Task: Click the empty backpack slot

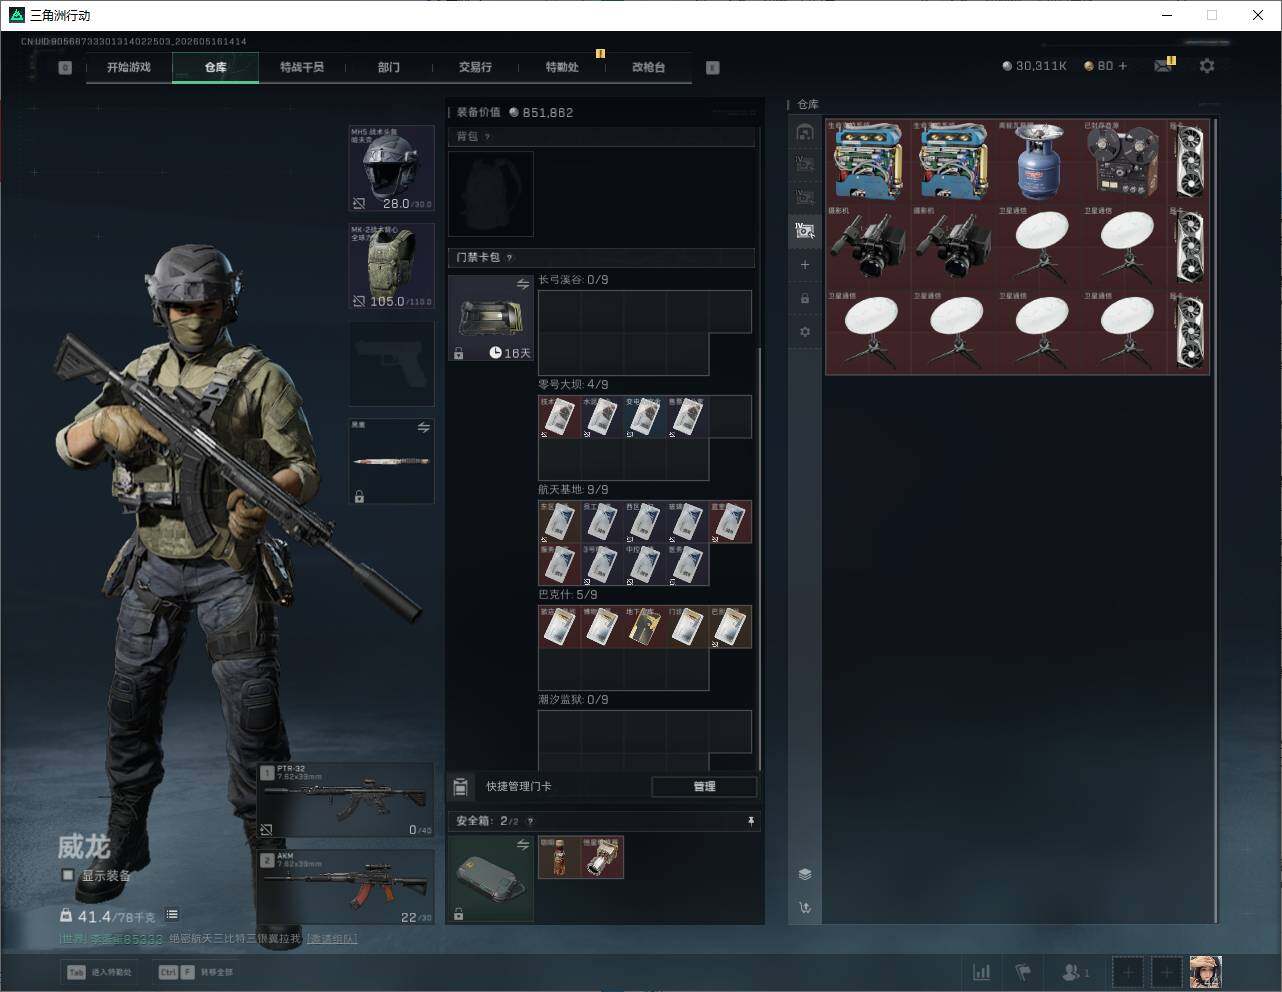Action: [491, 194]
